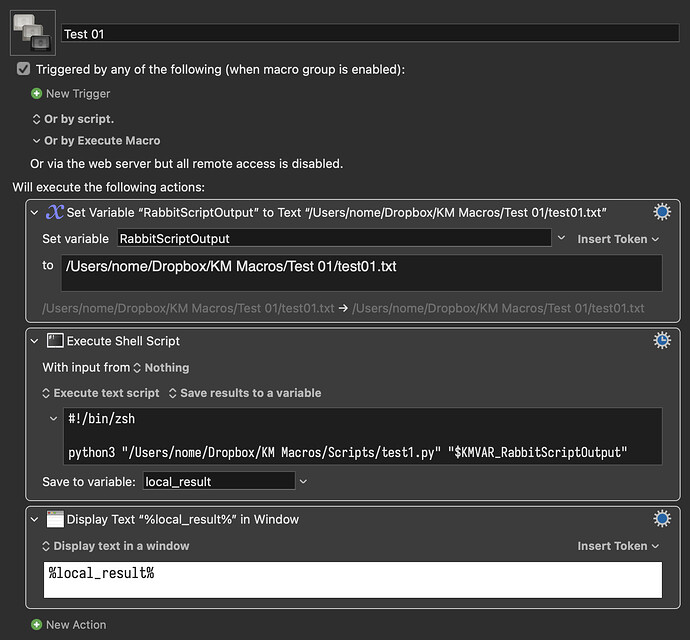Toggle the 'Triggered by any of the following' checkbox
This screenshot has width=690, height=640.
(x=24, y=70)
